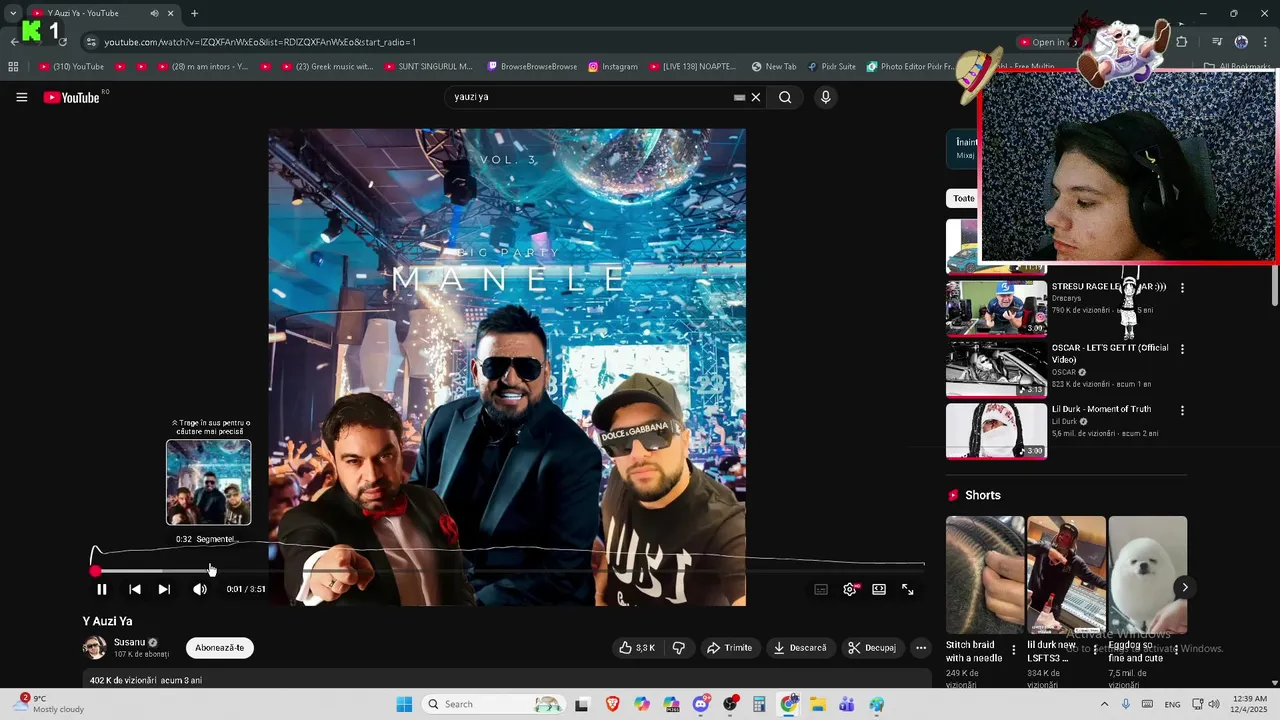Open the (310) YouTube bookmark
Viewport: 1280px width, 720px height.
(x=71, y=67)
